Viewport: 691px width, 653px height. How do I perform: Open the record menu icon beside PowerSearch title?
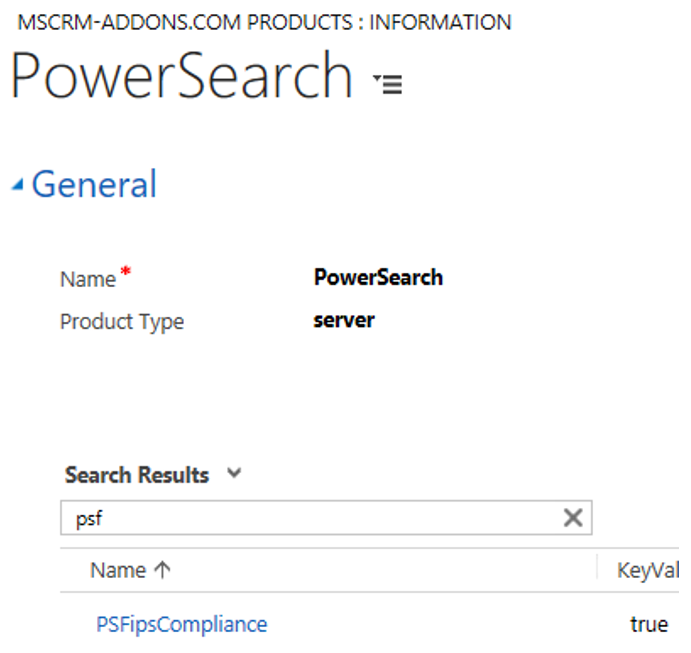coord(388,84)
